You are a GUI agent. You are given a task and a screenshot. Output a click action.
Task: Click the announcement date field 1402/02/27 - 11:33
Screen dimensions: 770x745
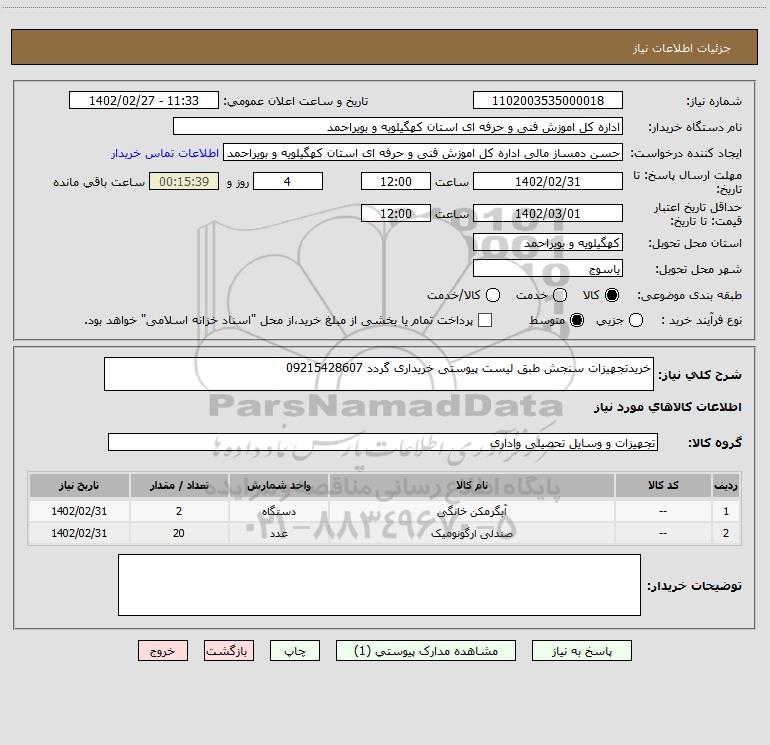point(144,101)
